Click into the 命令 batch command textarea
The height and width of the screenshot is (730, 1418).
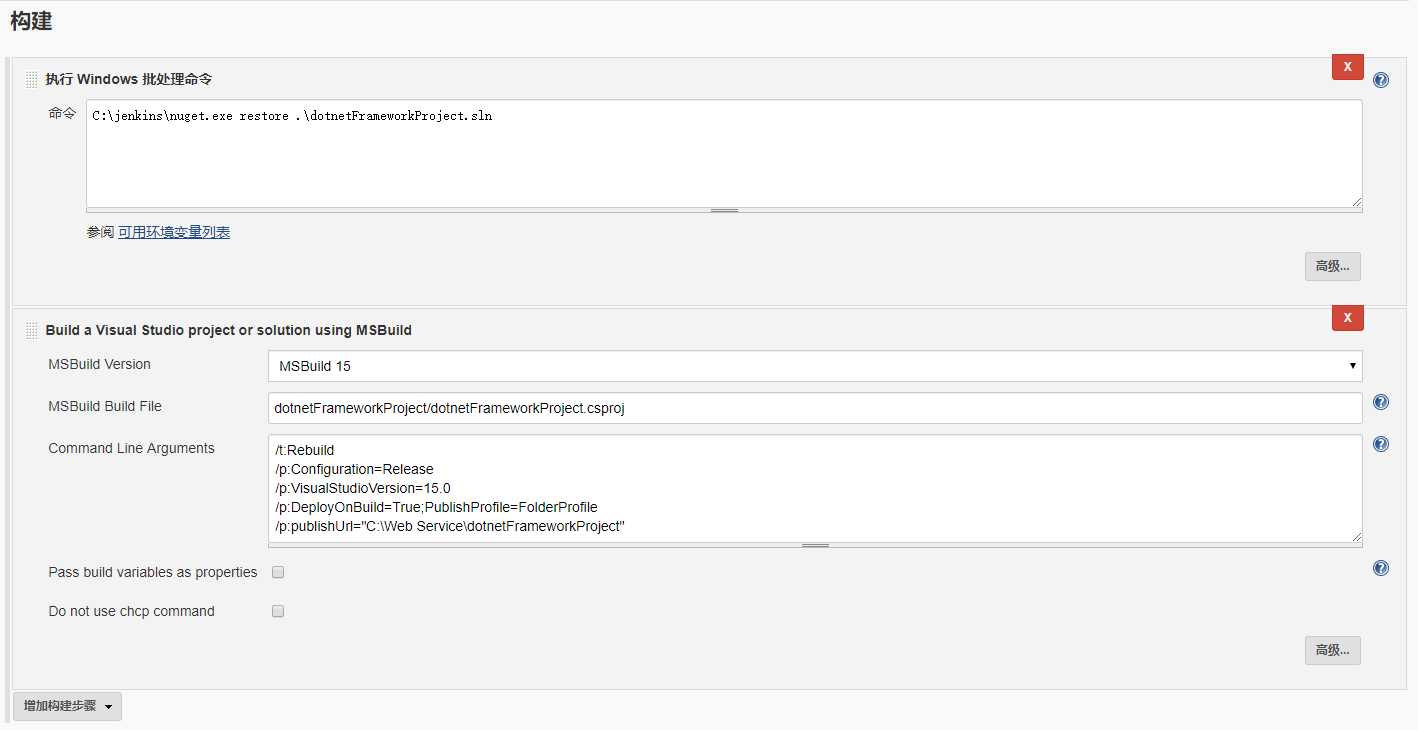pos(724,153)
